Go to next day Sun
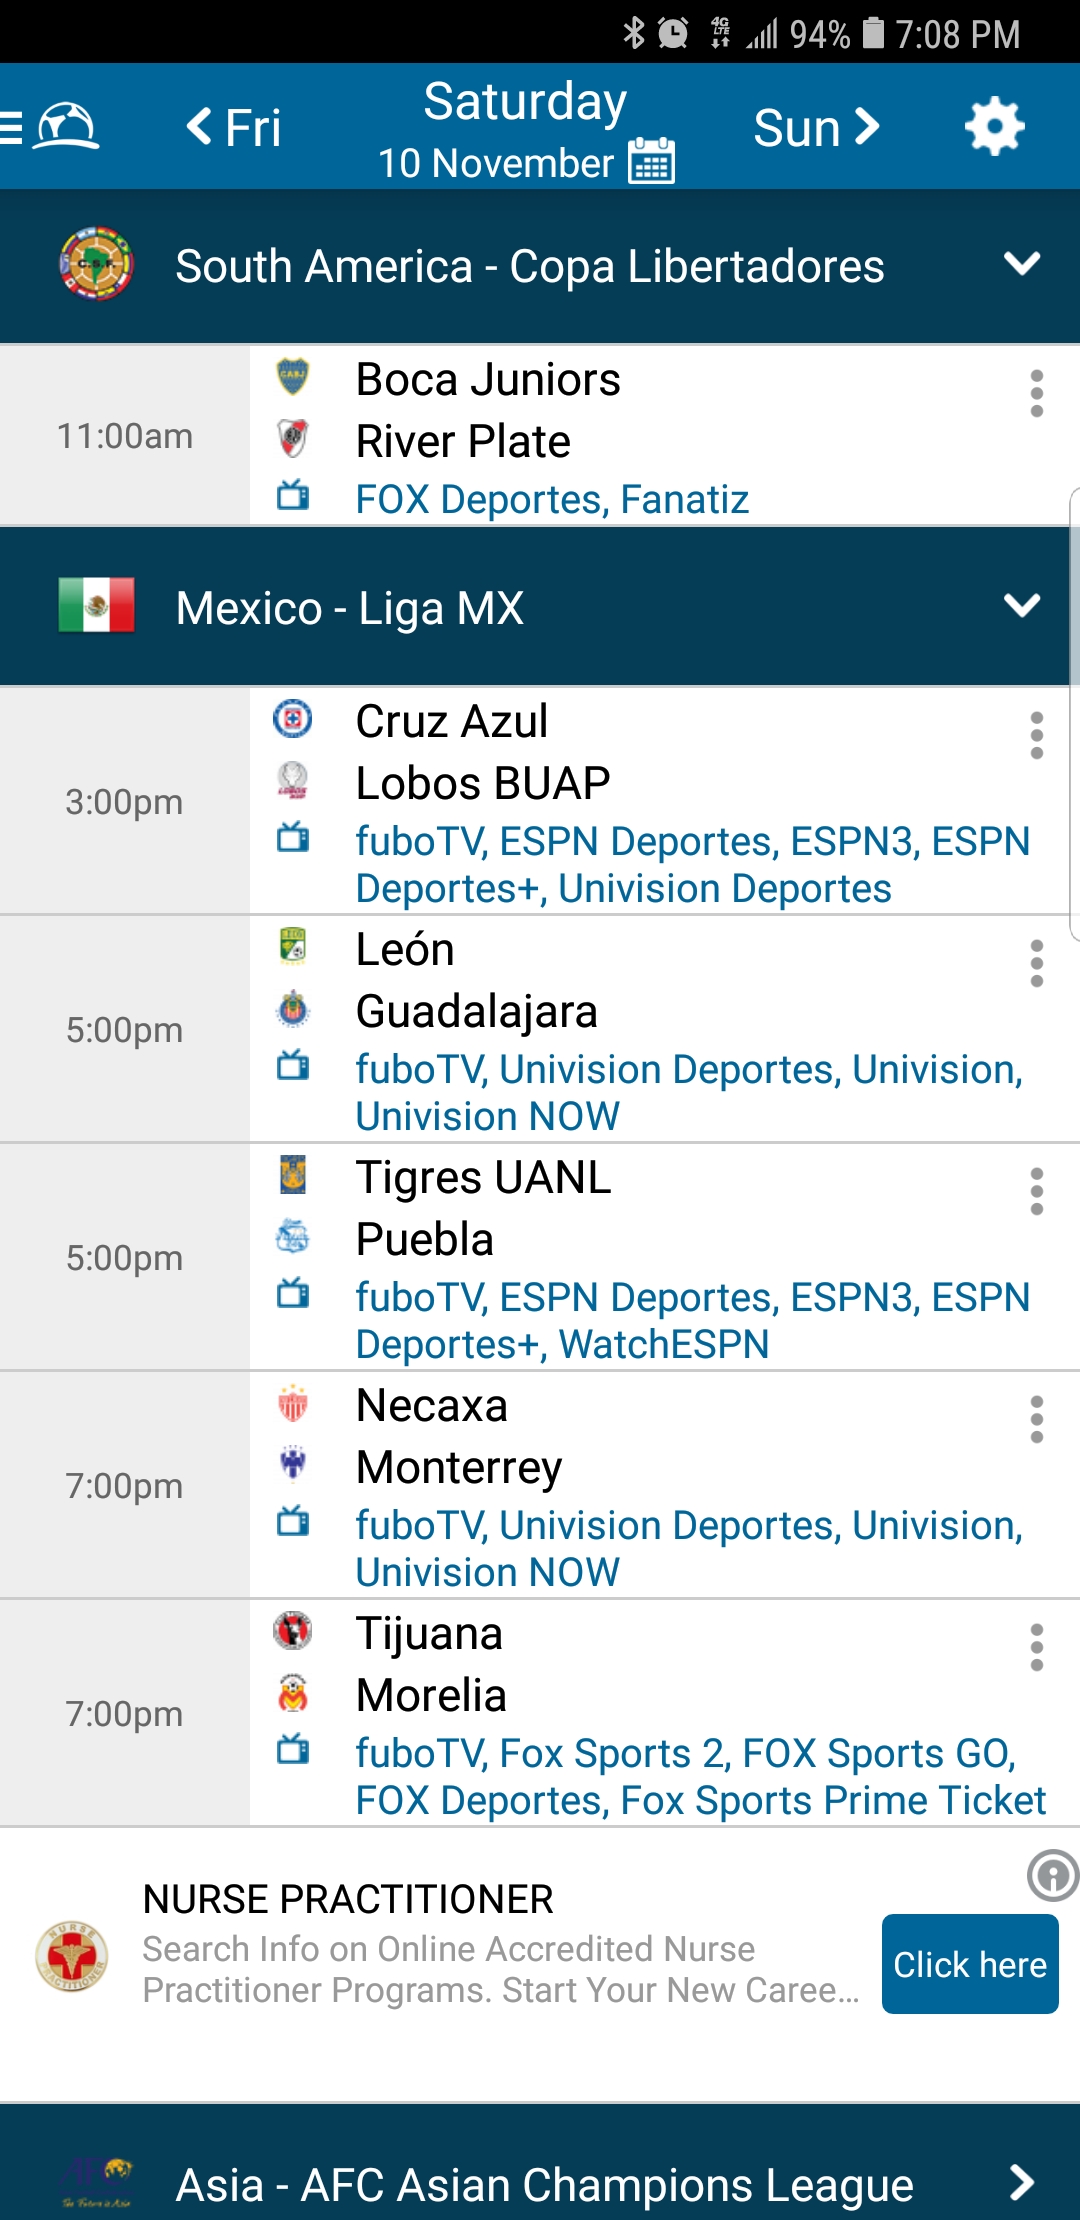Screen dimensions: 1080x2220 (815, 128)
